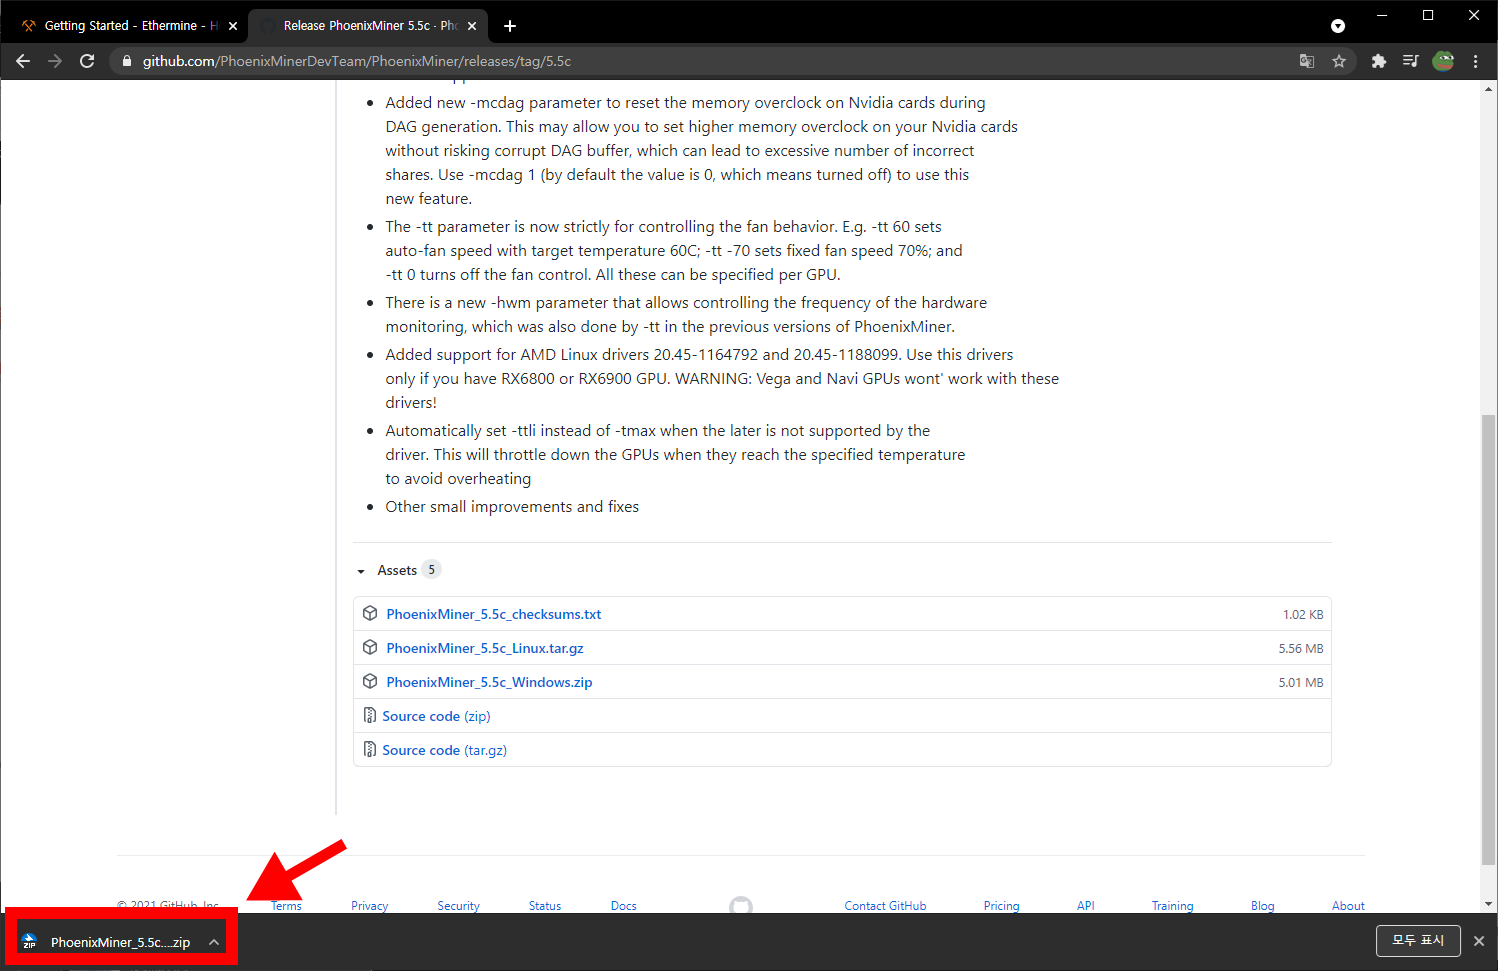Viewport: 1498px width, 971px height.
Task: Click the 모두 표시 show all downloads button
Action: point(1418,941)
